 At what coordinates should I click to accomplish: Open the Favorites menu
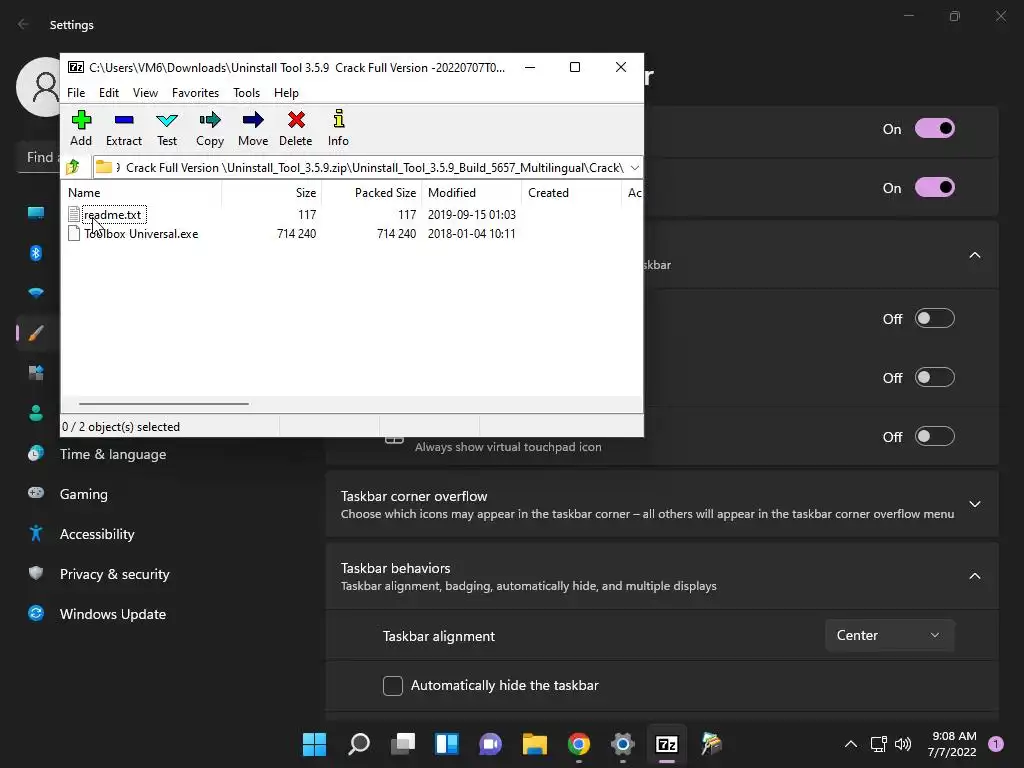coord(195,93)
